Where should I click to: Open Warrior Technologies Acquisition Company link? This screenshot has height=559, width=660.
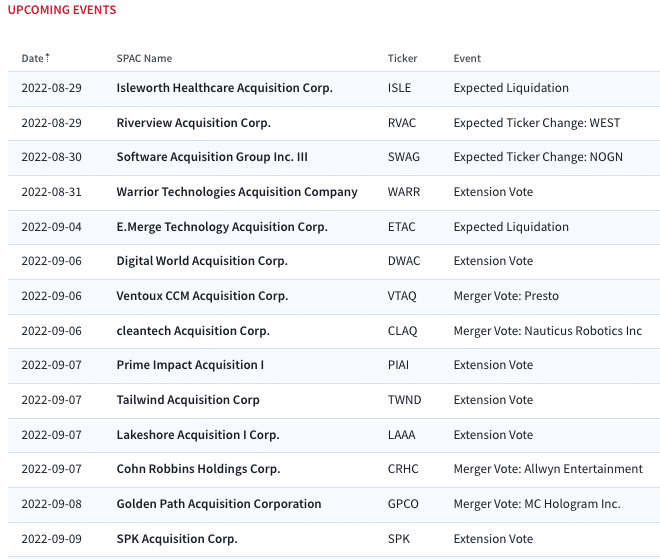[237, 192]
